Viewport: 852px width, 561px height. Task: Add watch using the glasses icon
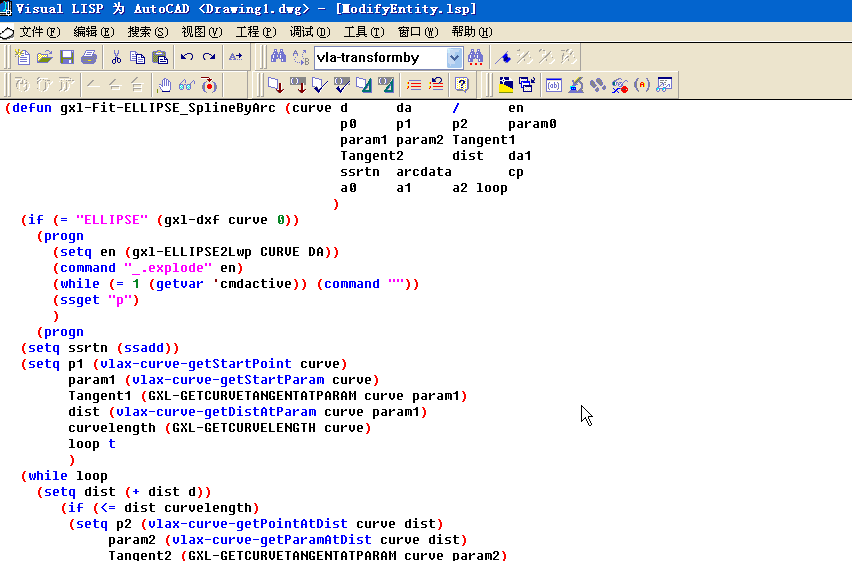coord(187,84)
